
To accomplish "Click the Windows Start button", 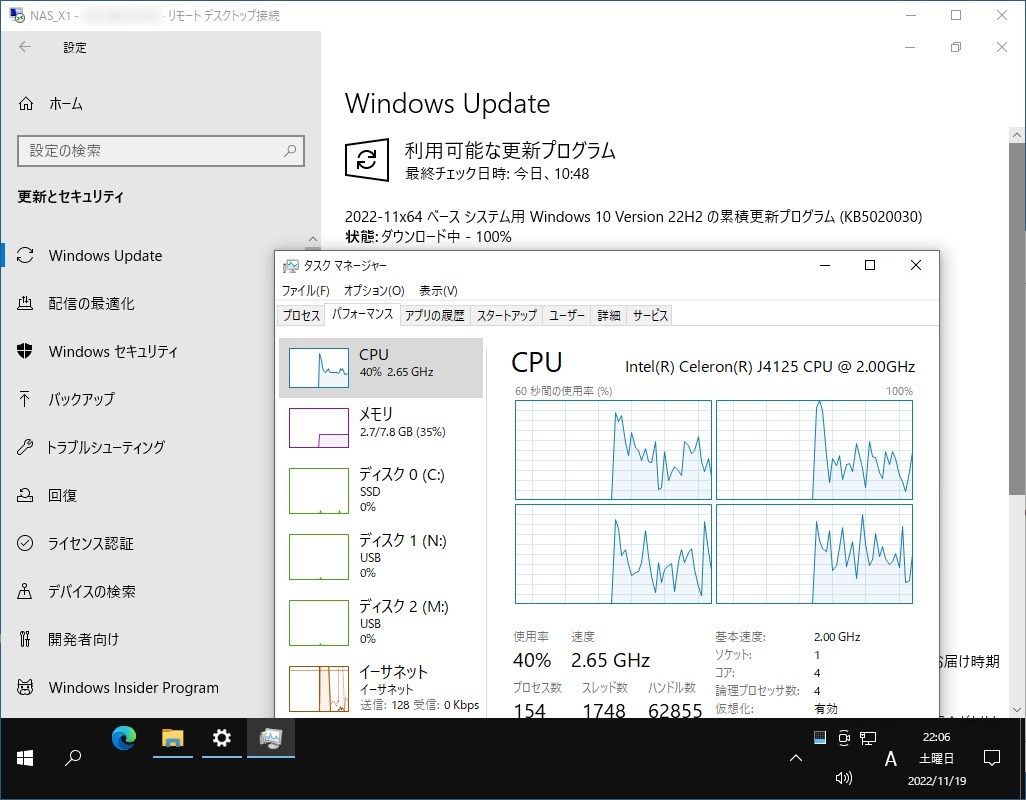I will 25,758.
